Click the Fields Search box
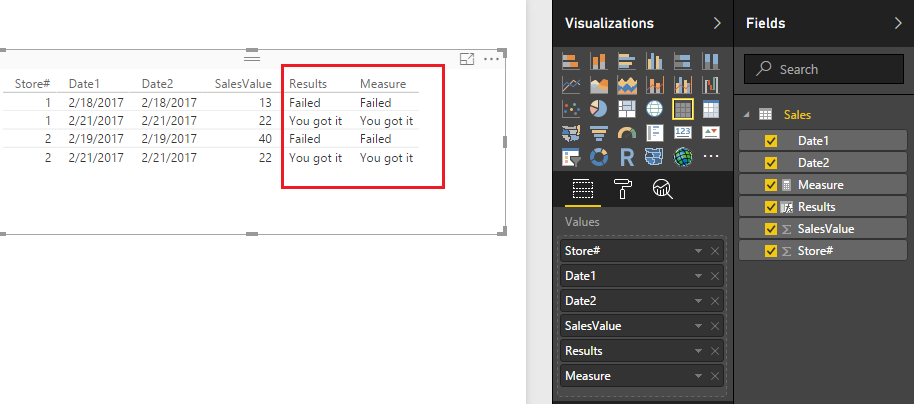This screenshot has height=404, width=914. click(x=824, y=69)
